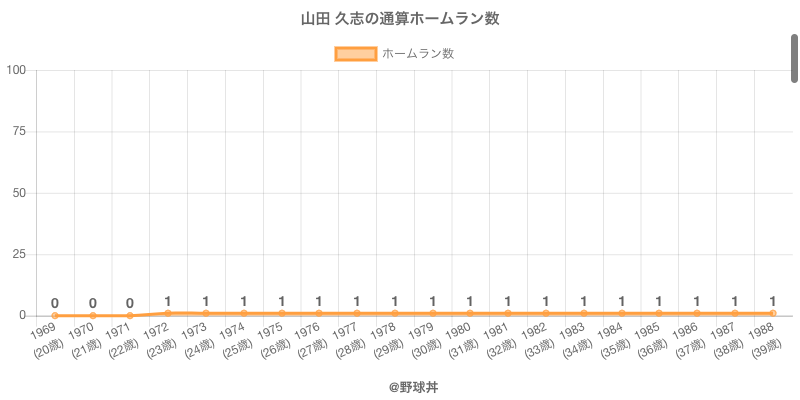Click the 1980 data point marker
Image resolution: width=800 pixels, height=400 pixels.
(470, 313)
